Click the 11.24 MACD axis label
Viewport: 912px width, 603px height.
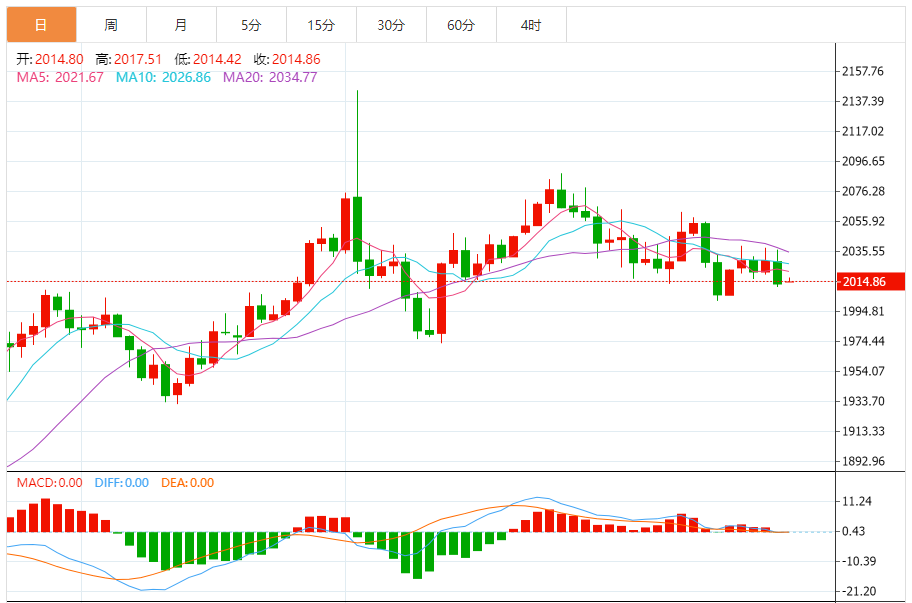coord(857,501)
